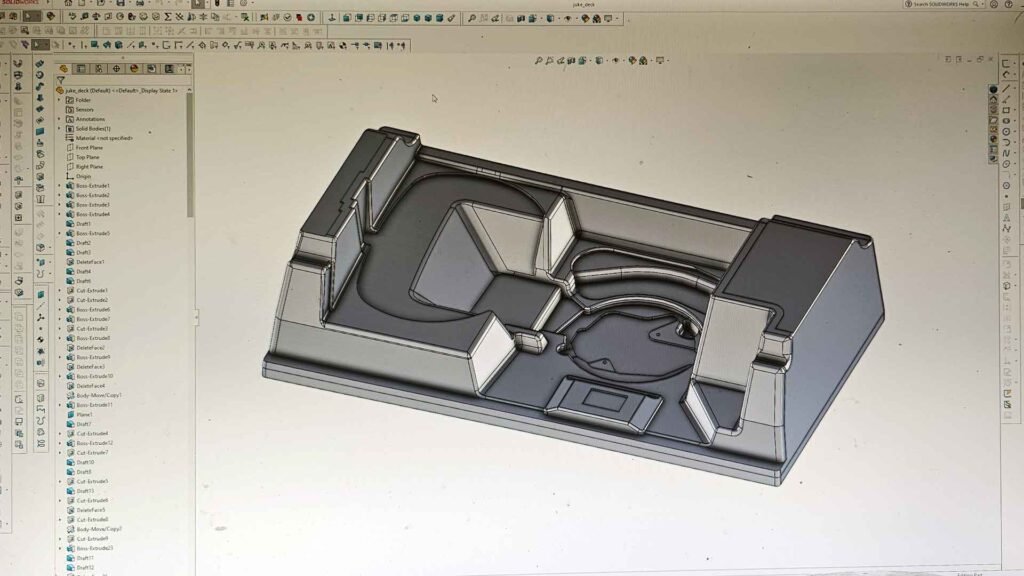Click the Cut-Extrude1 feature
This screenshot has height=576, width=1024.
point(92,291)
